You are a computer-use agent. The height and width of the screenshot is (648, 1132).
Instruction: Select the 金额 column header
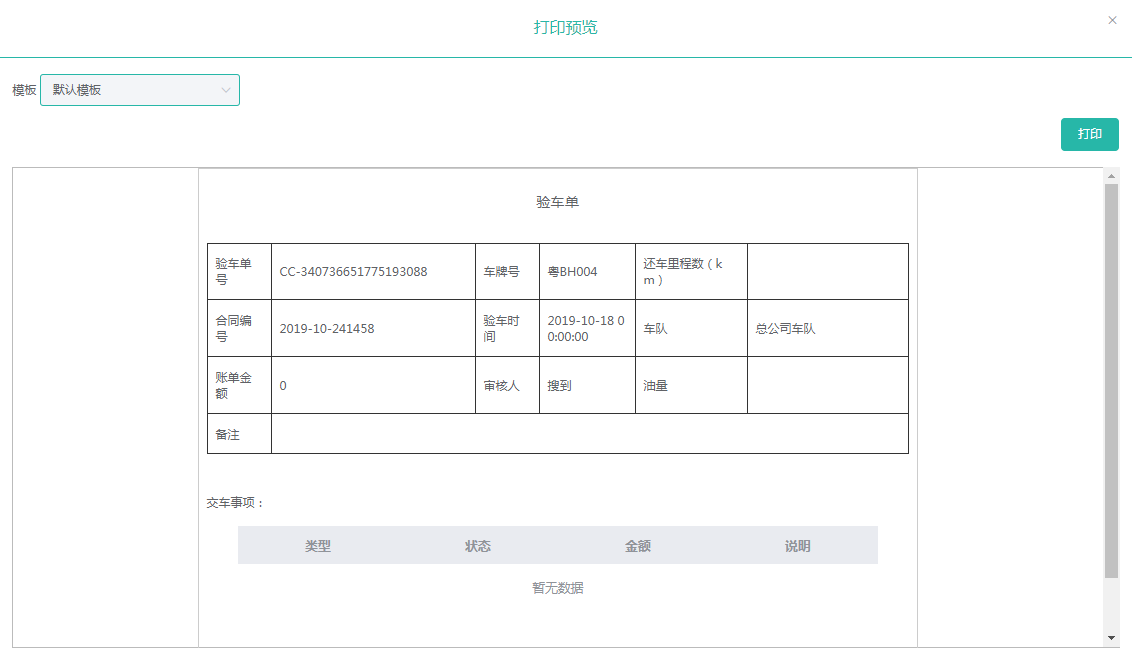(x=638, y=546)
